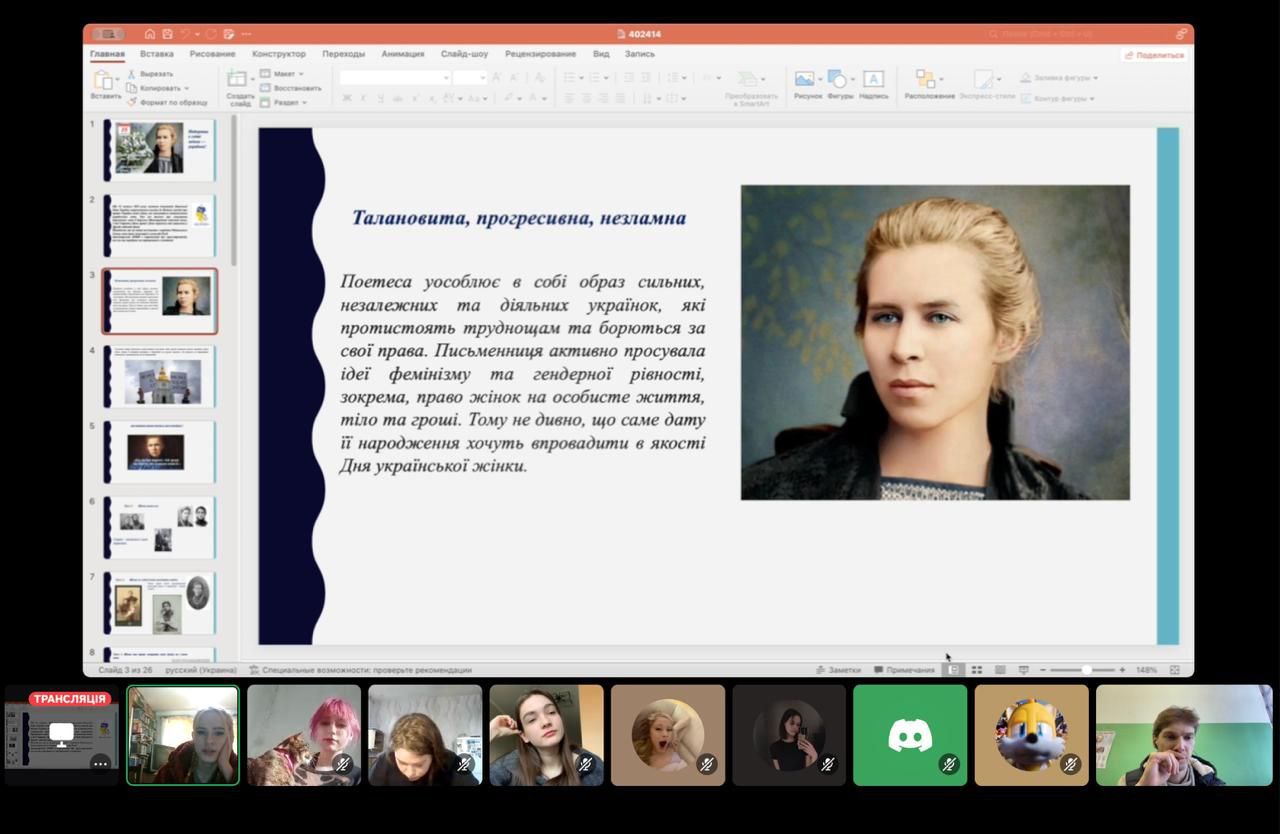Open the Вставка ribbon tab

pos(157,54)
